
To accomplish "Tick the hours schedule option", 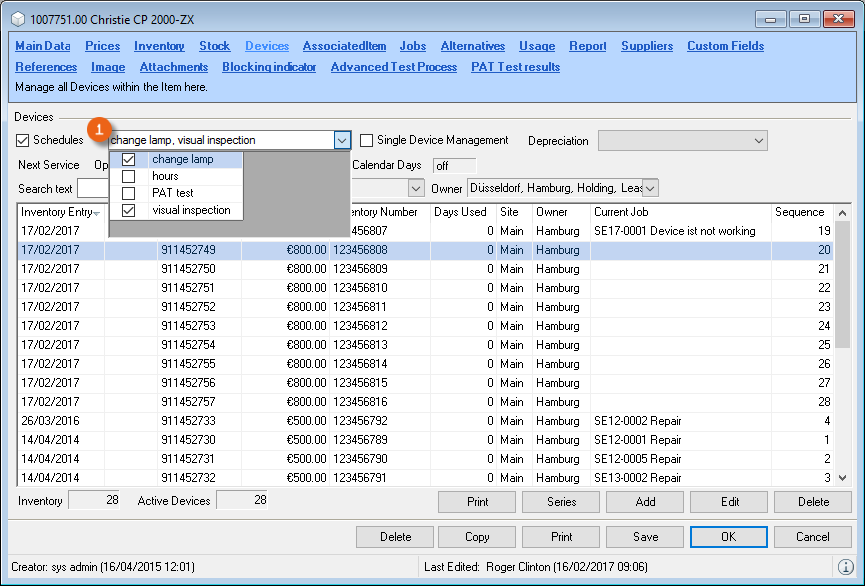I will (x=128, y=176).
